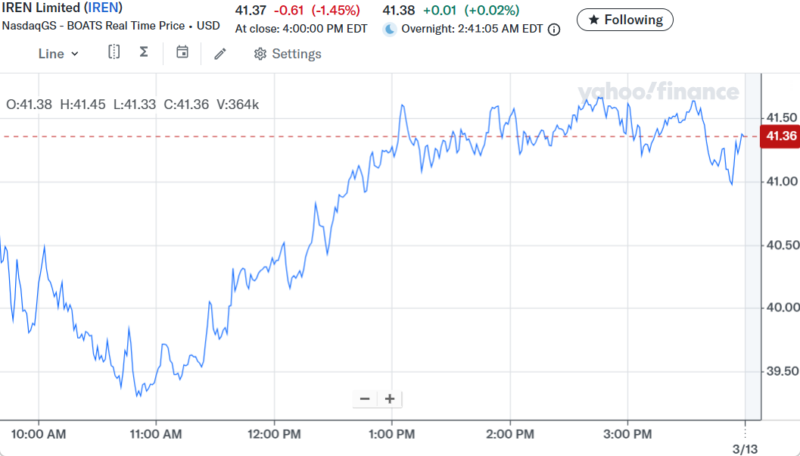The height and width of the screenshot is (456, 800).
Task: Open the indicators sigma icon
Action: pyautogui.click(x=144, y=53)
